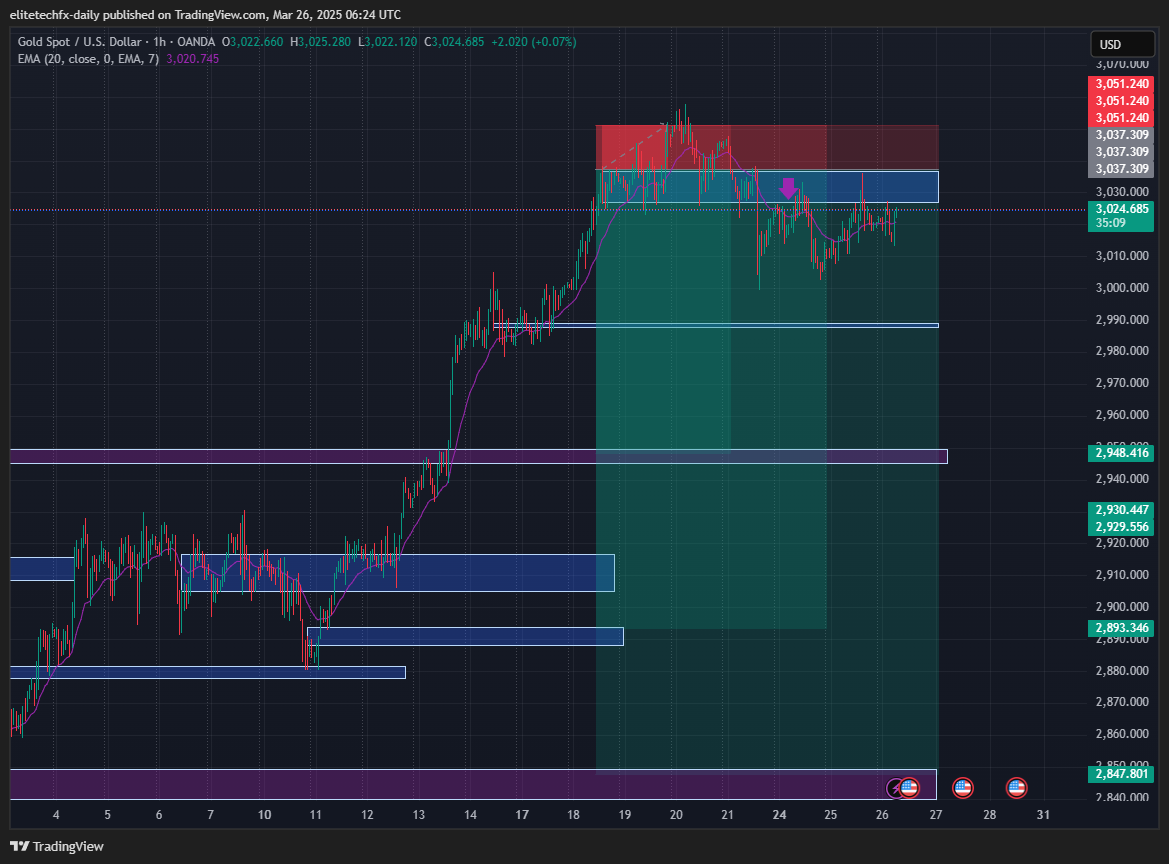This screenshot has width=1169, height=864.
Task: Open the US flag event between dates 27 and 28
Action: [962, 787]
